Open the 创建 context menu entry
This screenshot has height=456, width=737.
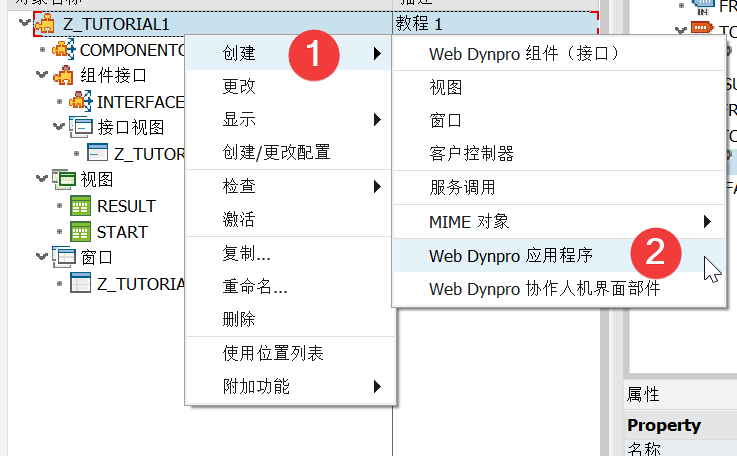coord(239,53)
